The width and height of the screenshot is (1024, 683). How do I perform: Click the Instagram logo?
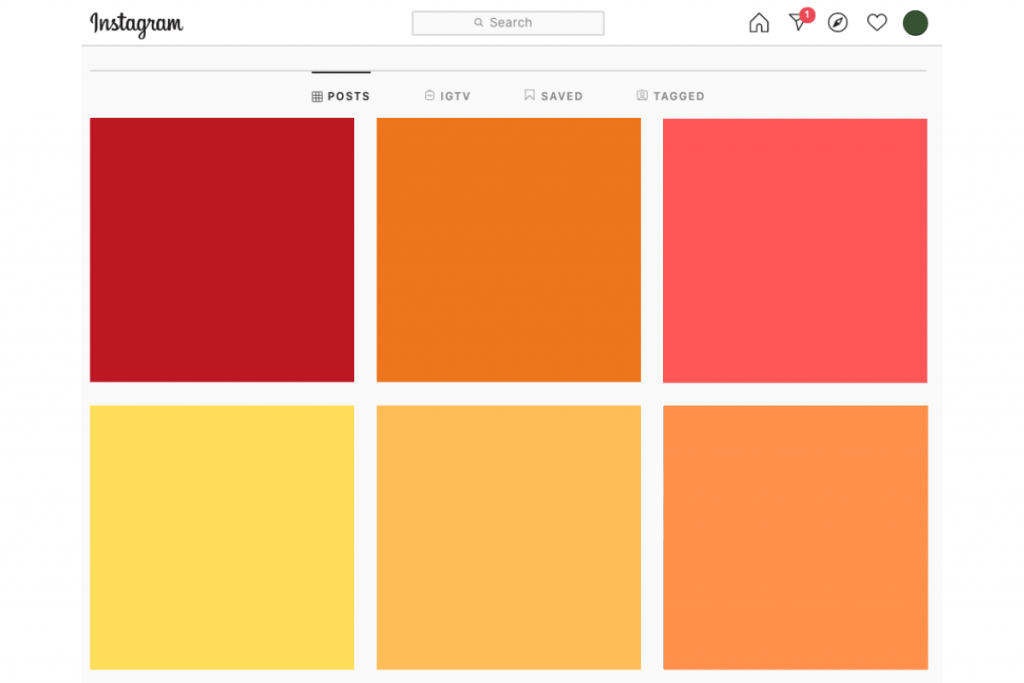136,24
